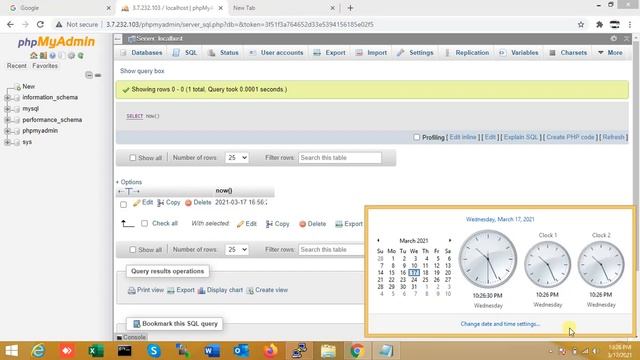Image resolution: width=640 pixels, height=360 pixels.
Task: Click Create view link
Action: (x=267, y=290)
